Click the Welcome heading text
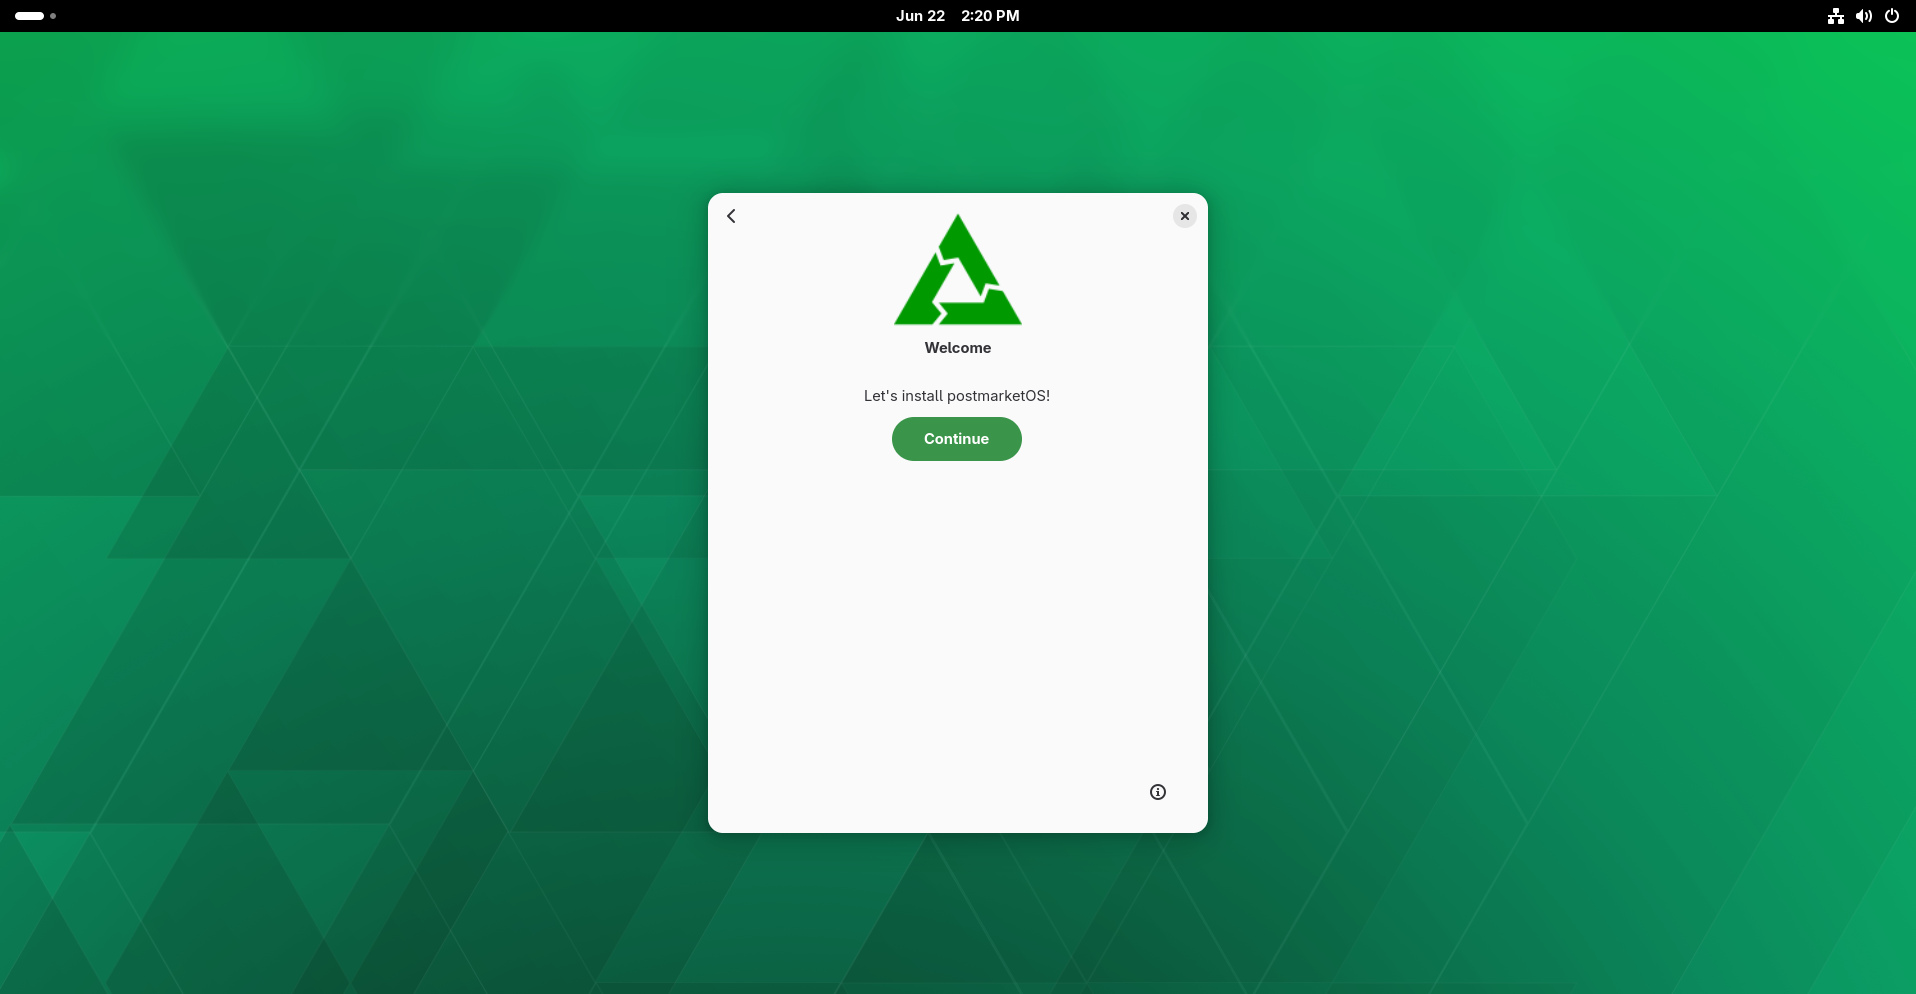Viewport: 1916px width, 994px height. pos(958,348)
